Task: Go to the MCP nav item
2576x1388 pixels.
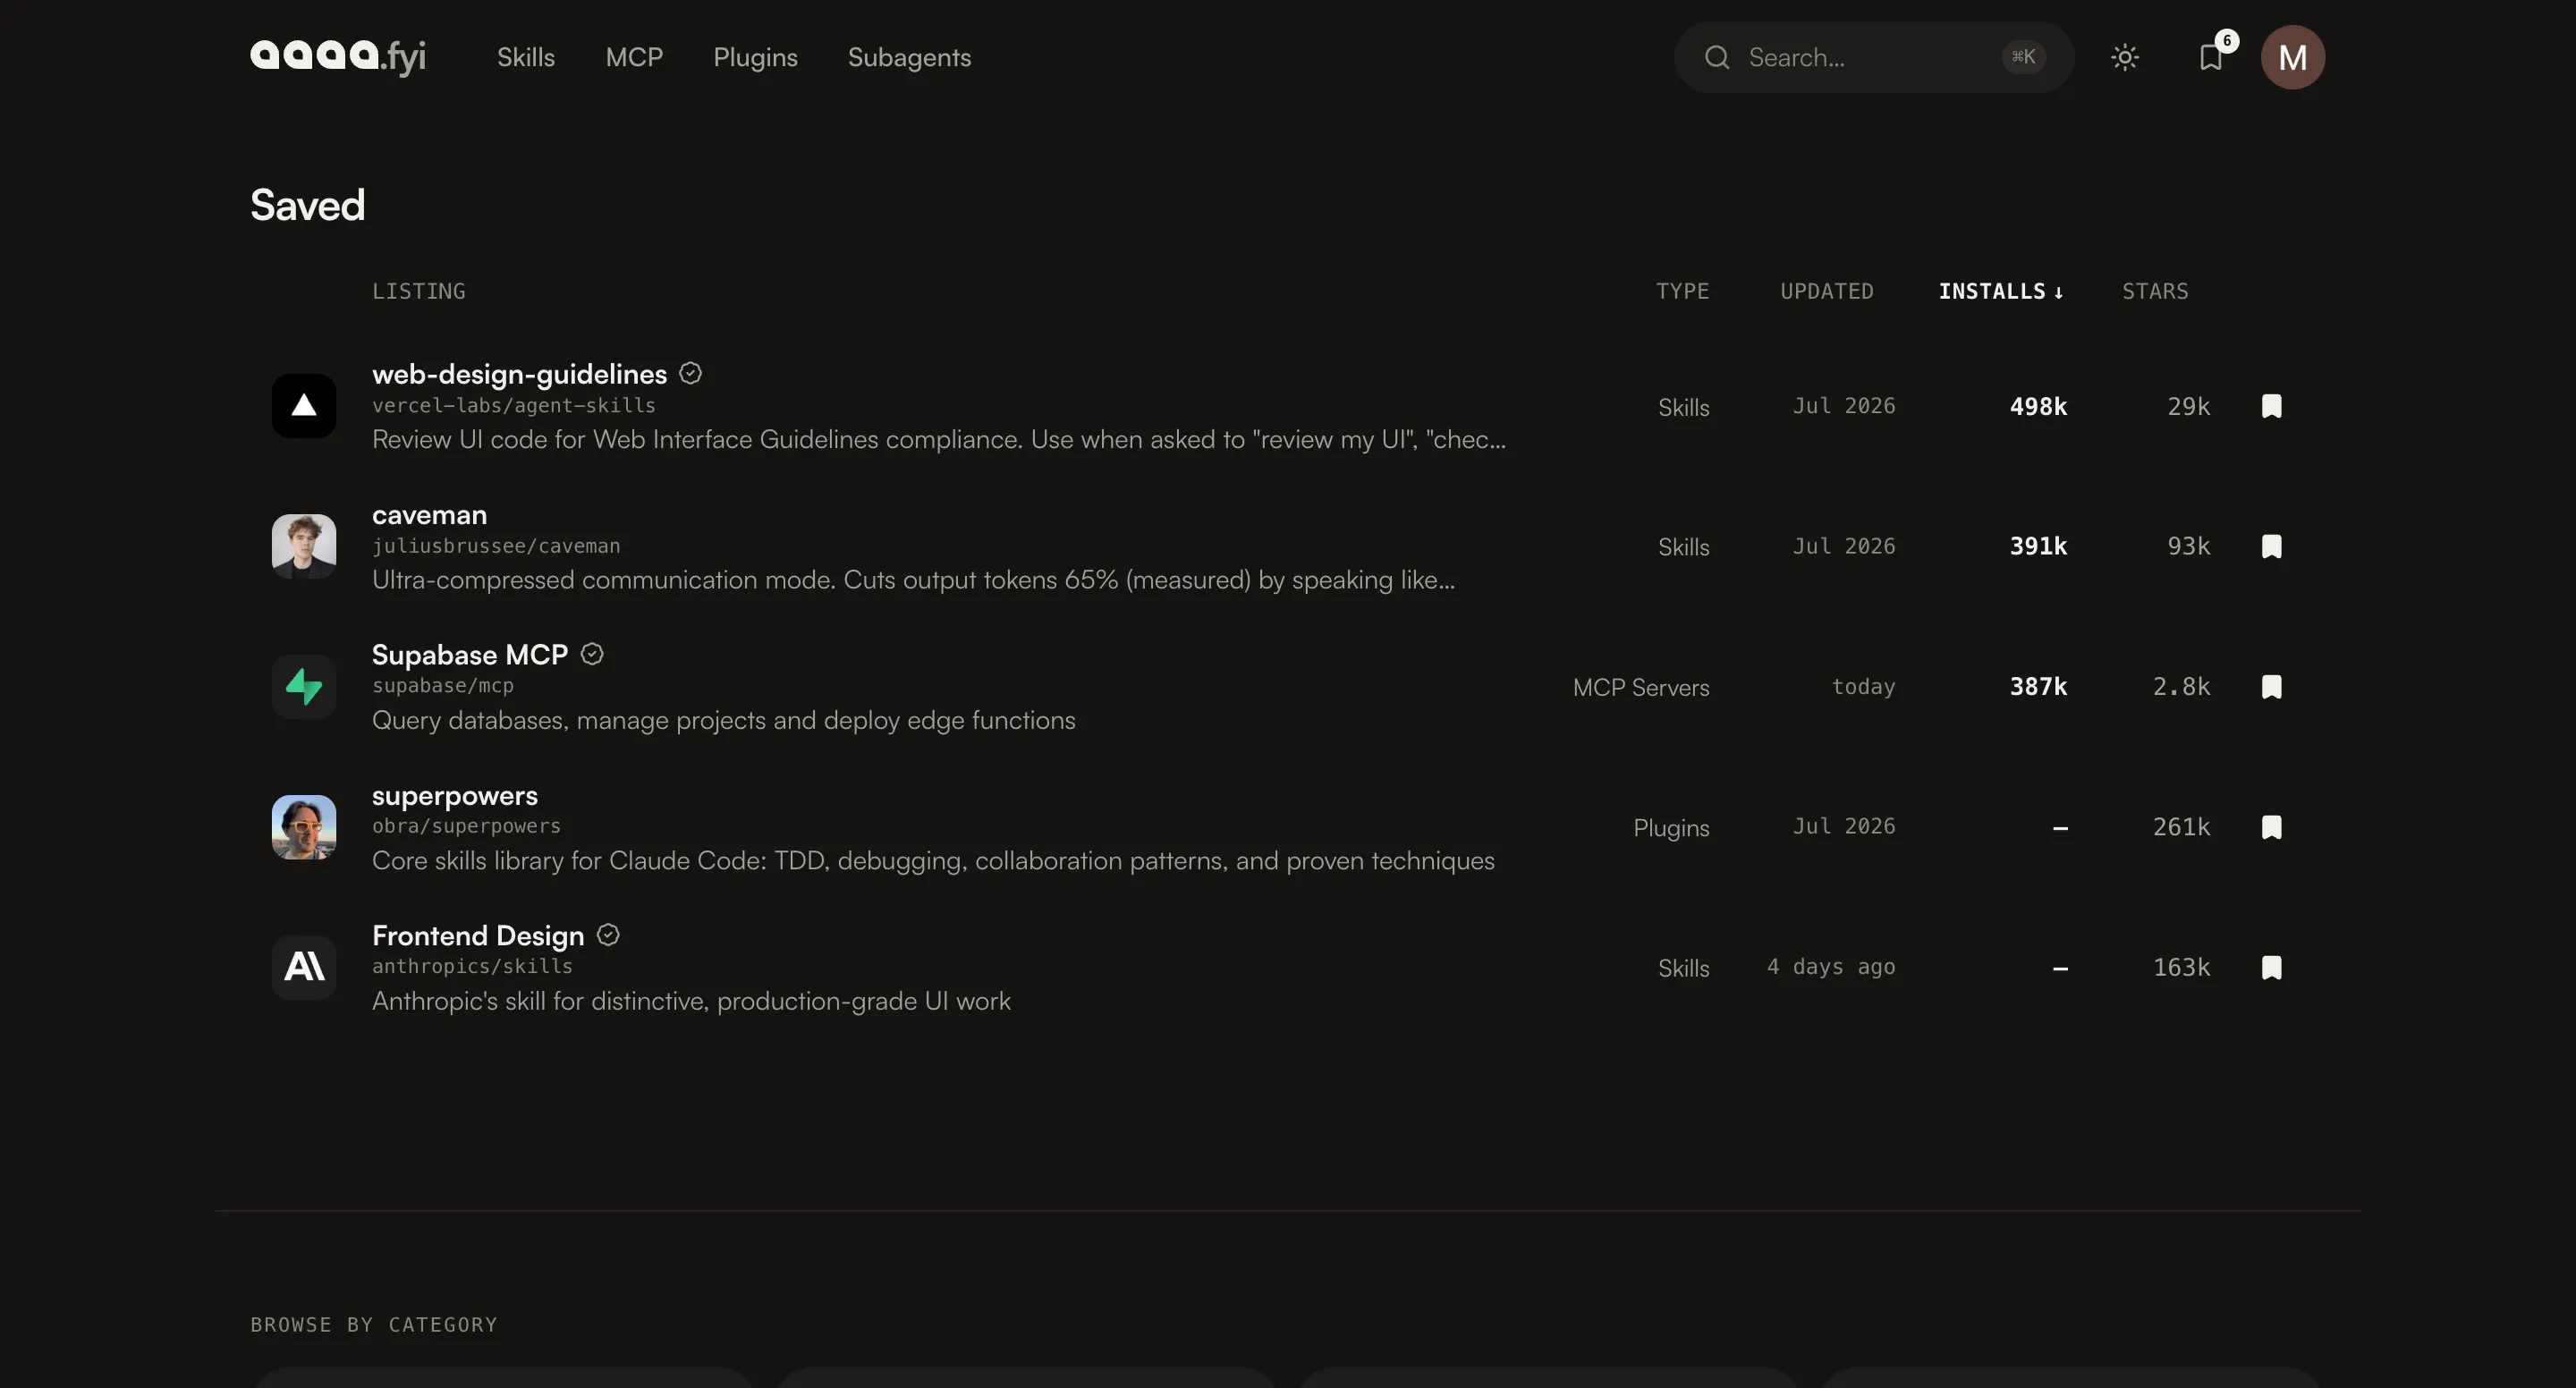Action: (634, 57)
